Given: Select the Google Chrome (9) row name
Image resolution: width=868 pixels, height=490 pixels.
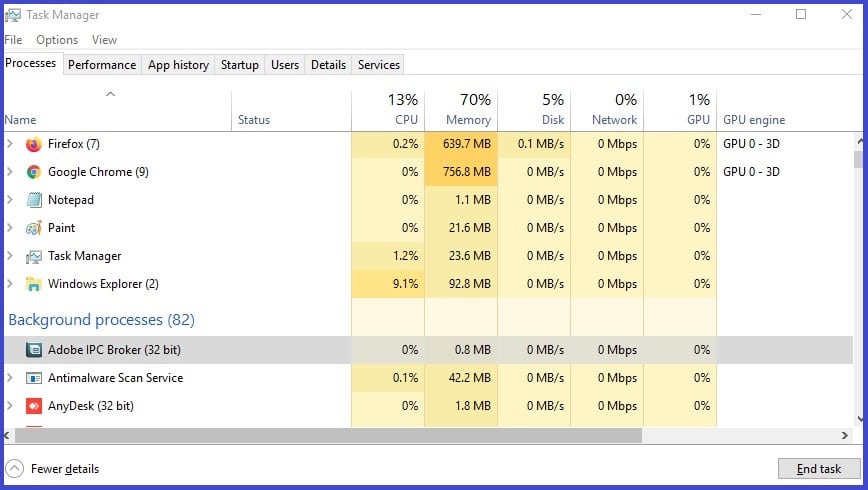Looking at the screenshot, I should 98,172.
